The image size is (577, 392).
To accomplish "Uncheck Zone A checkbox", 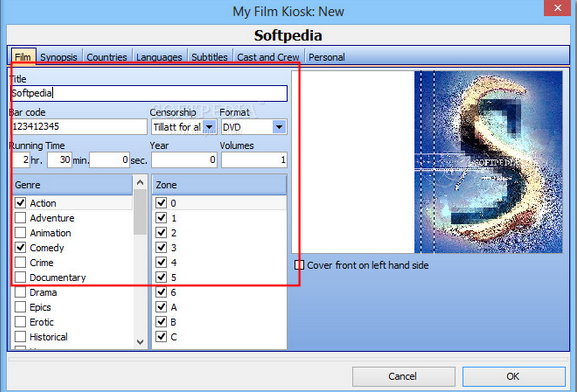I will click(x=161, y=307).
